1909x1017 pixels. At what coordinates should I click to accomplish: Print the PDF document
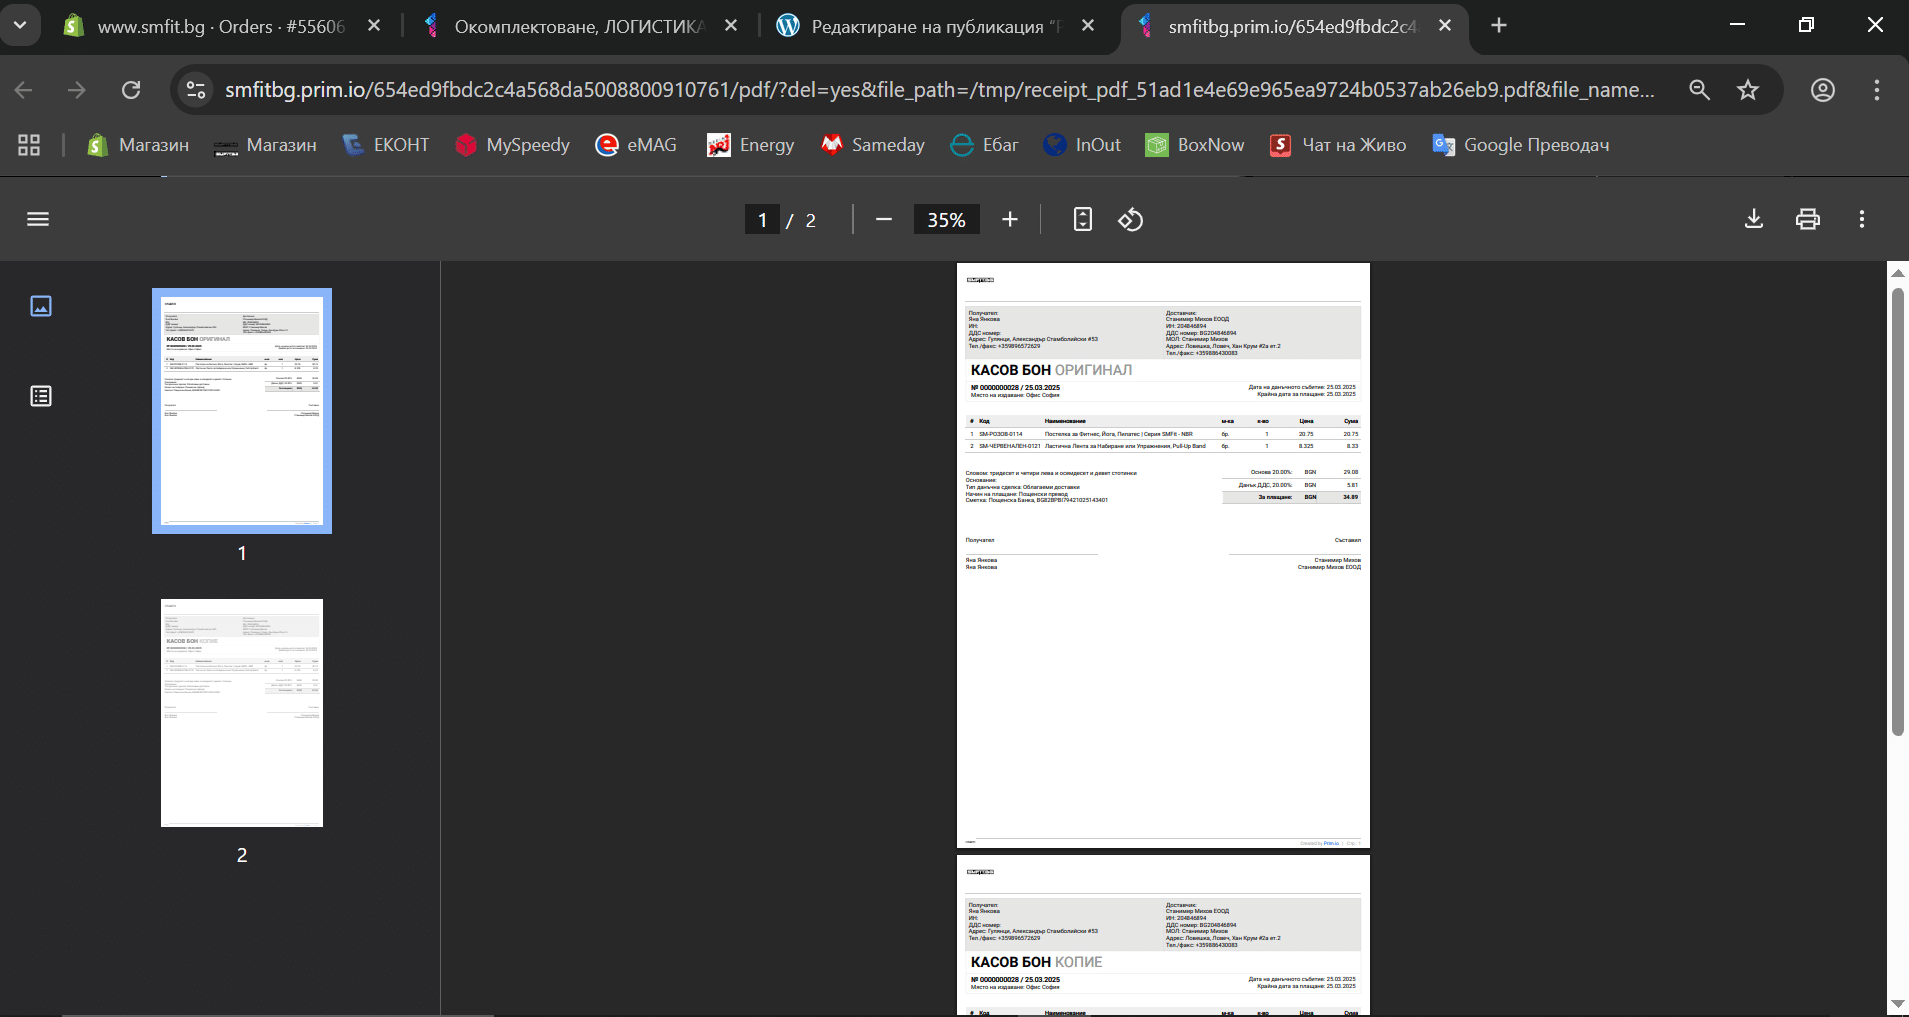1807,219
